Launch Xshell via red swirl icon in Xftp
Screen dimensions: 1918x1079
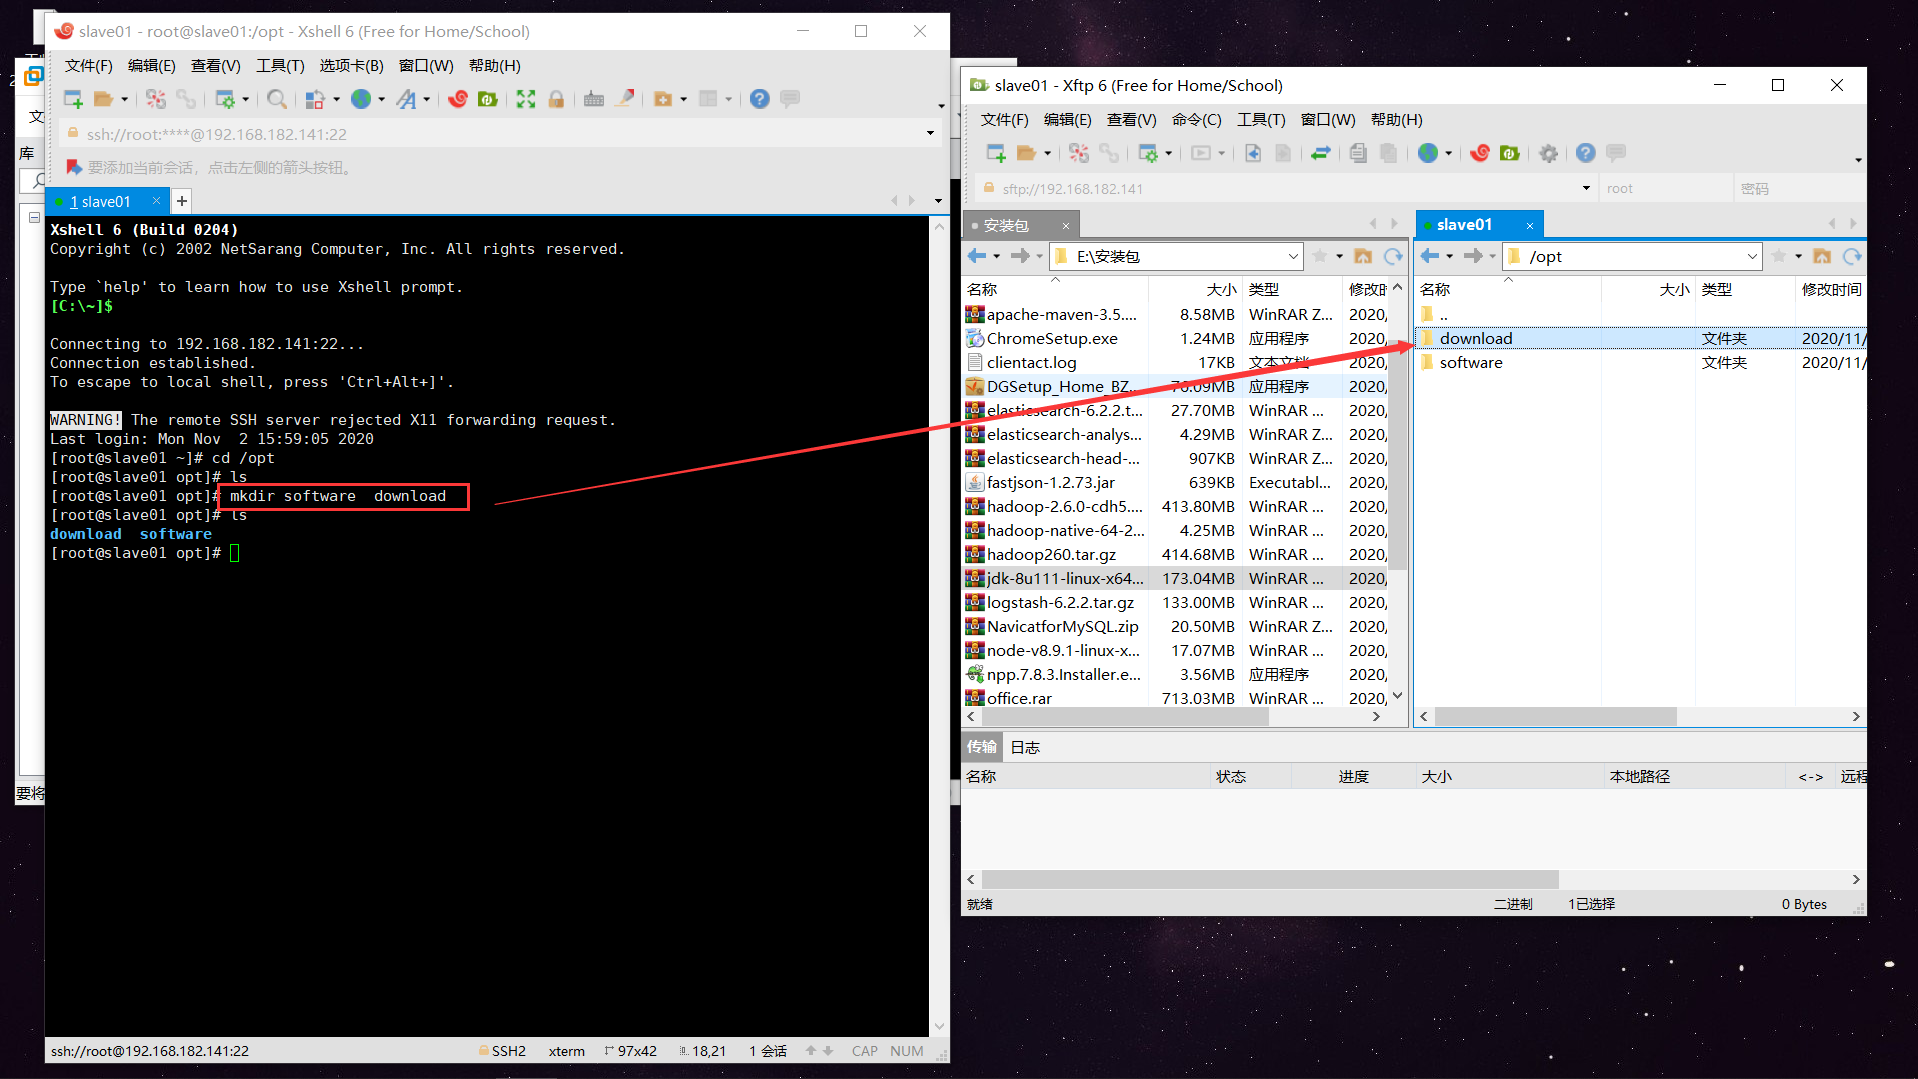point(1480,153)
